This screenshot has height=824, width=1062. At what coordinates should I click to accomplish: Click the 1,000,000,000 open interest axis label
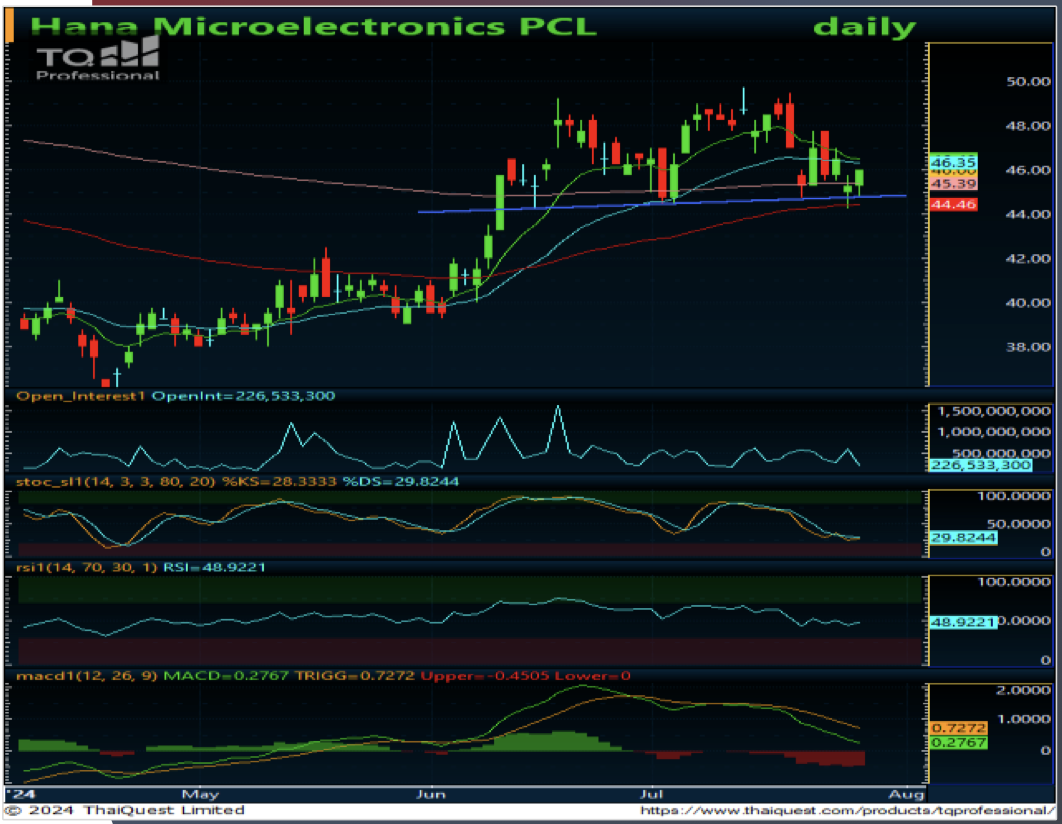point(994,432)
